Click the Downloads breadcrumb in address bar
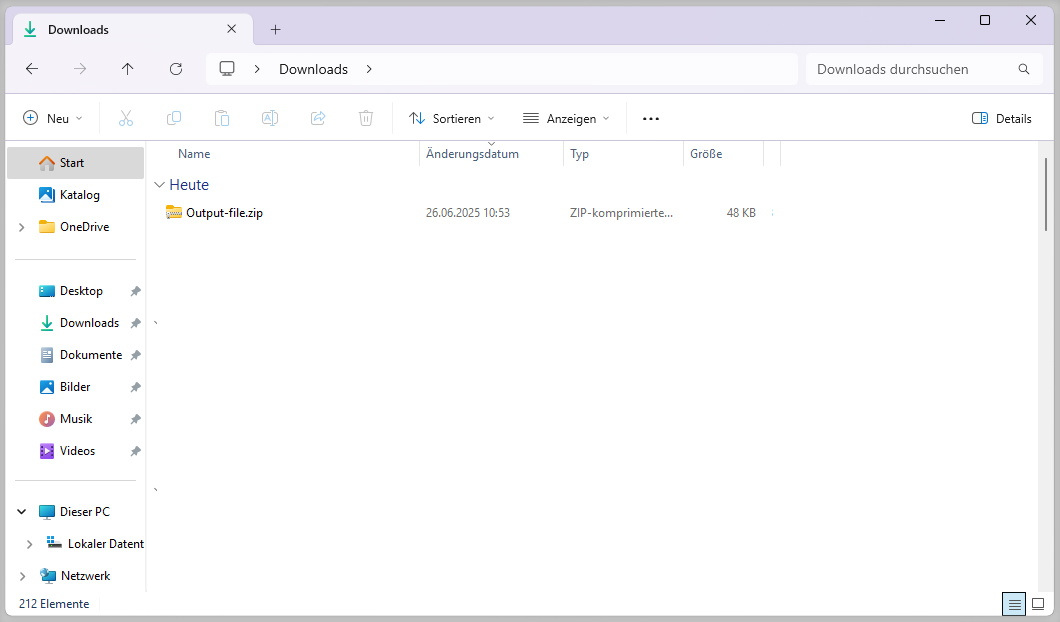This screenshot has width=1060, height=622. point(314,69)
